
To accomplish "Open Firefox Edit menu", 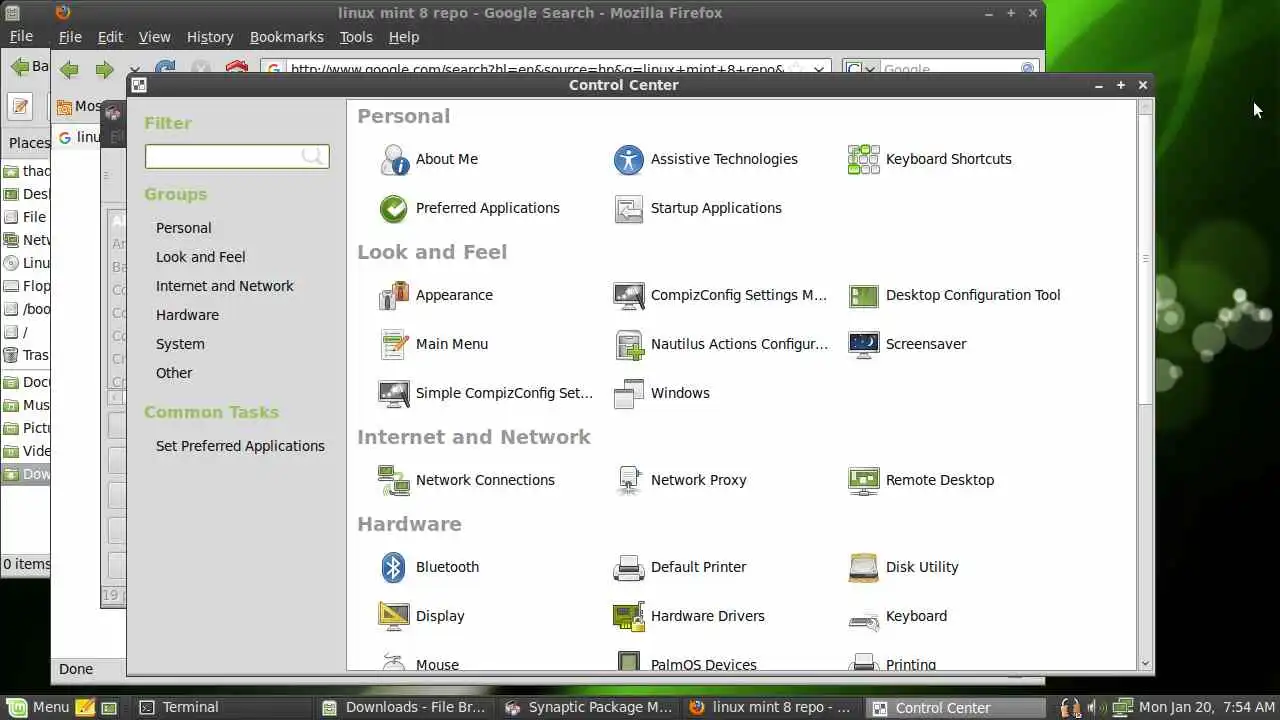I will [x=110, y=37].
